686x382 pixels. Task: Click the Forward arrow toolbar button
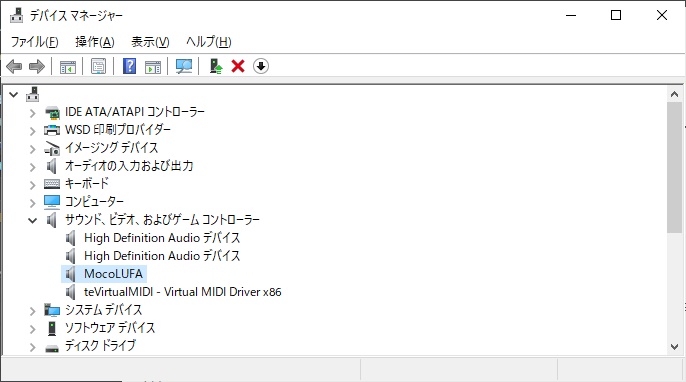[37, 67]
